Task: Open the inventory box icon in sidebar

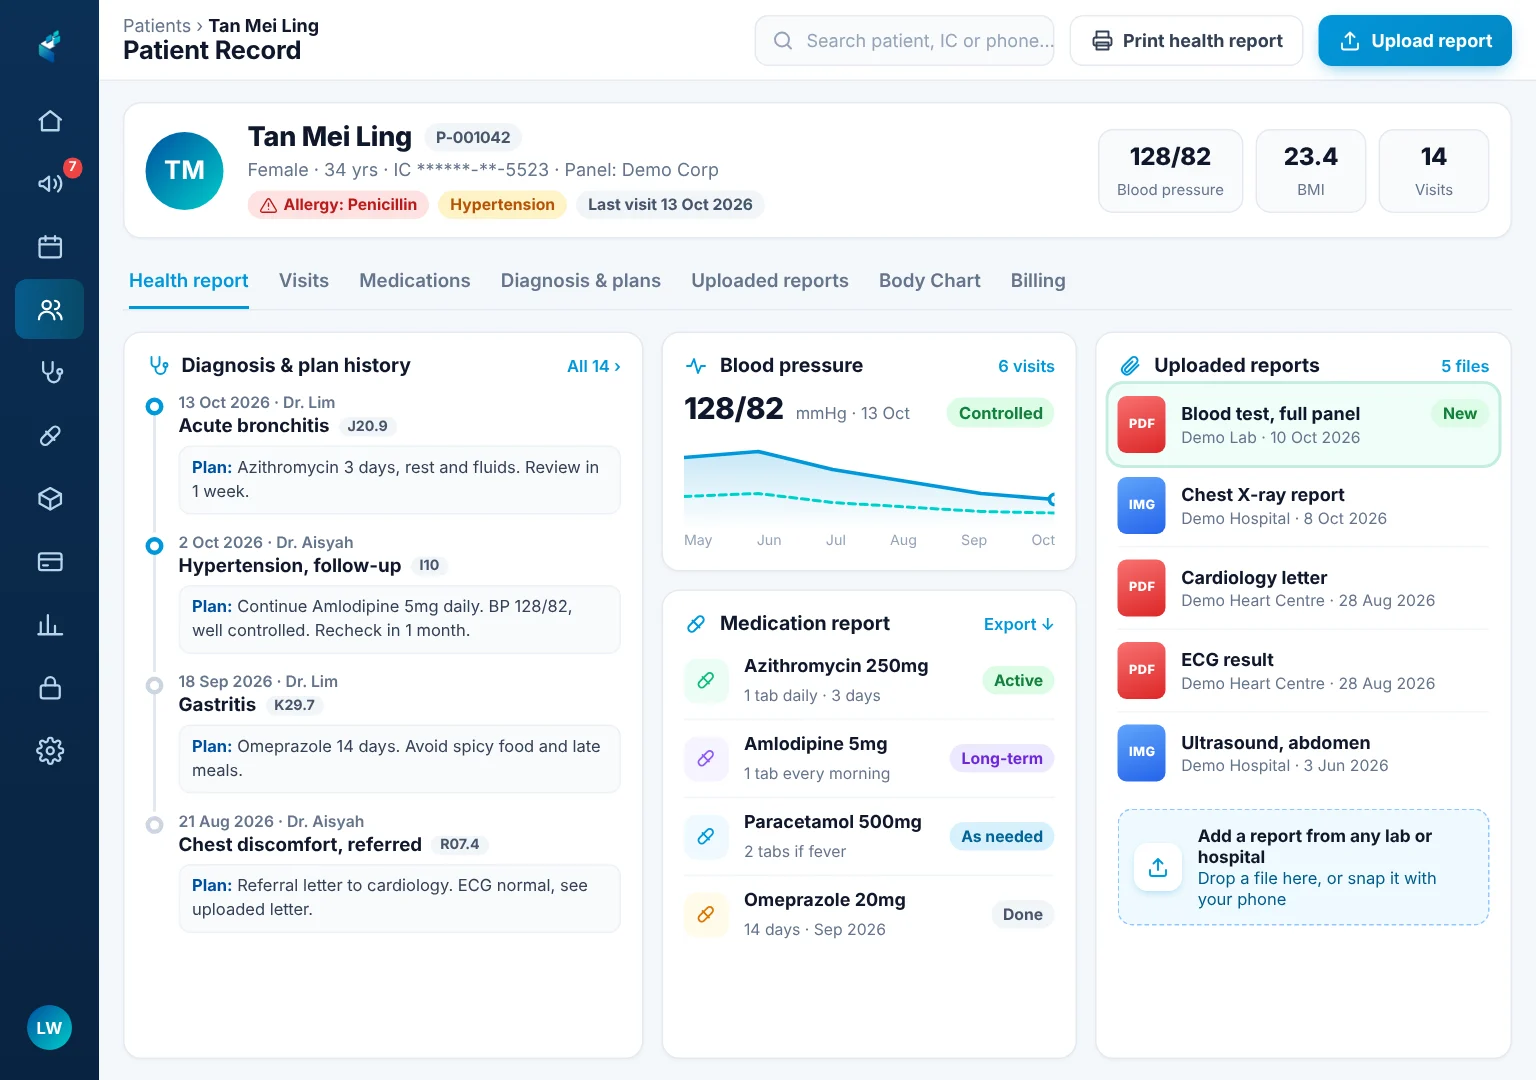Action: click(x=50, y=498)
